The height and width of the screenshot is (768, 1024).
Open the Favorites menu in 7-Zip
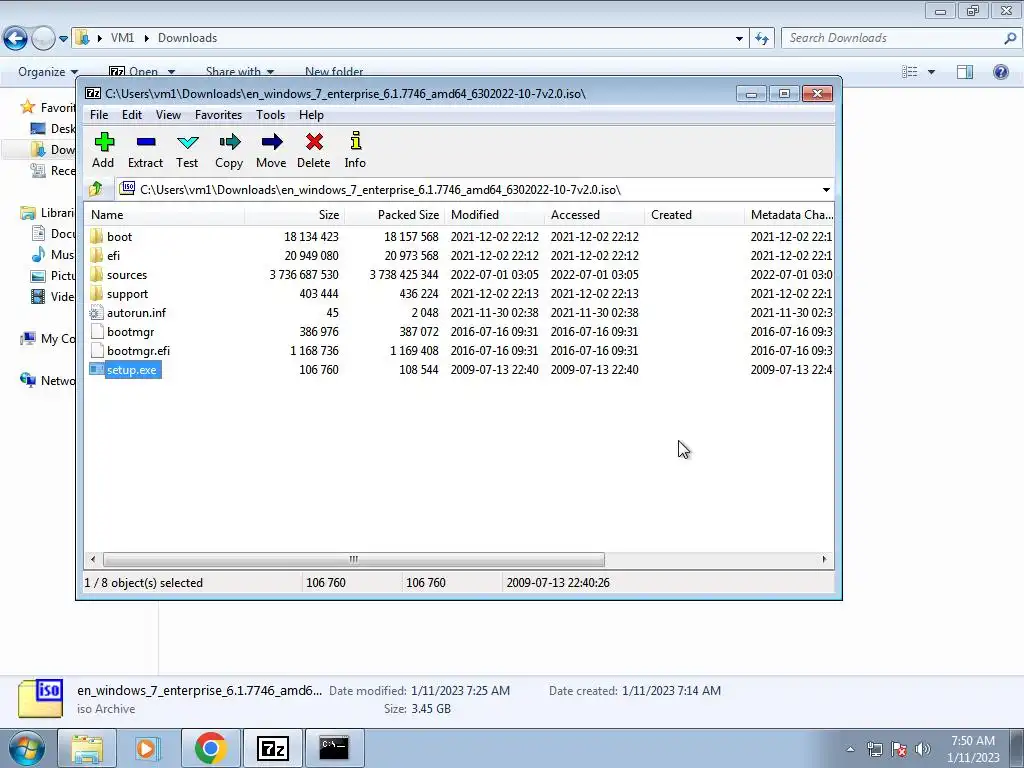click(219, 115)
